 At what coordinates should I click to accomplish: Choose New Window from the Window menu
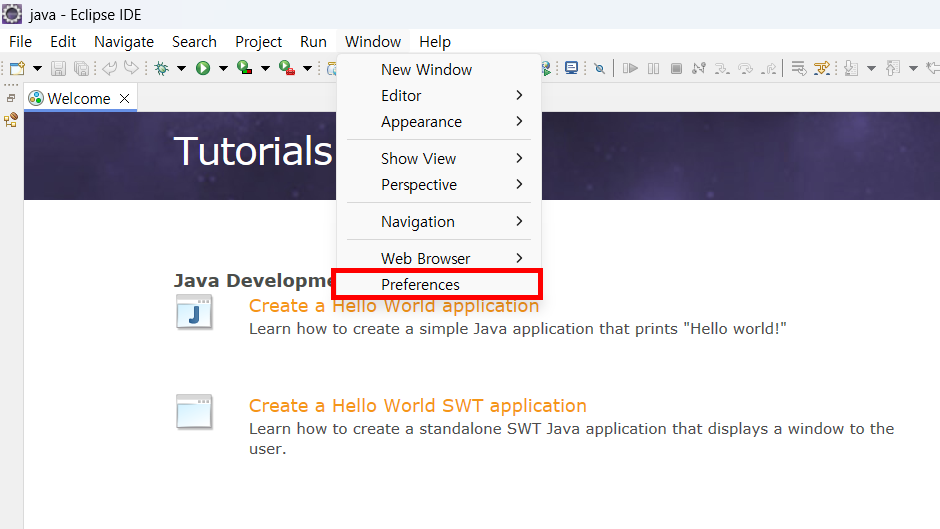tap(439, 70)
